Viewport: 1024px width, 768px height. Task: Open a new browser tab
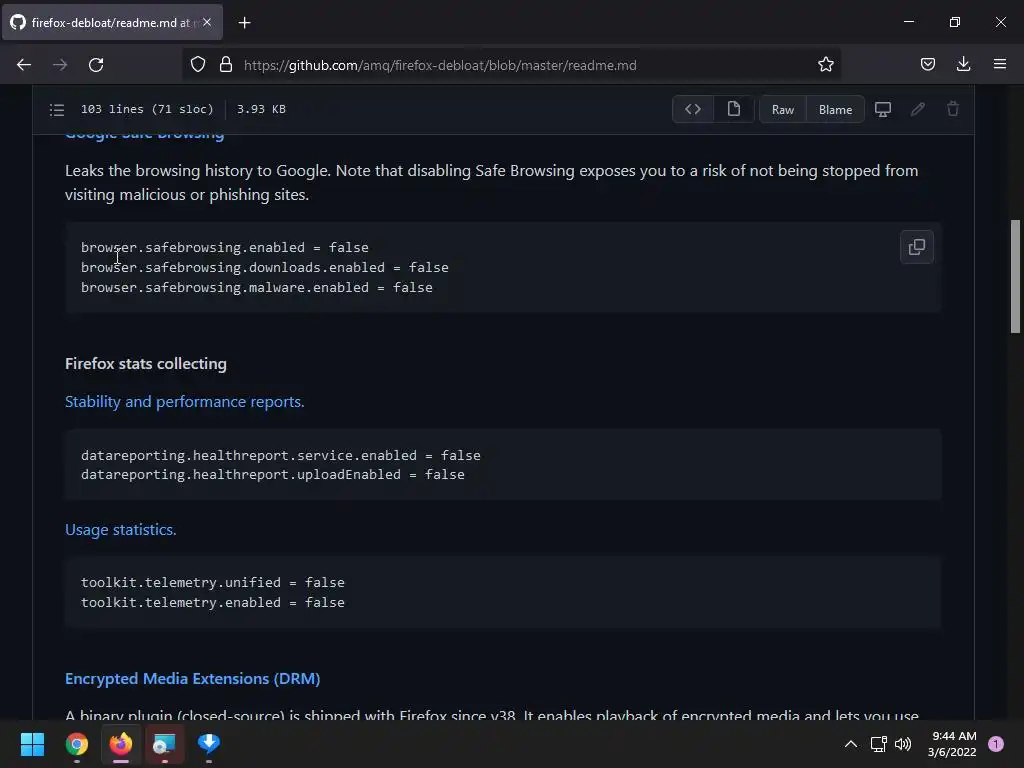(244, 23)
